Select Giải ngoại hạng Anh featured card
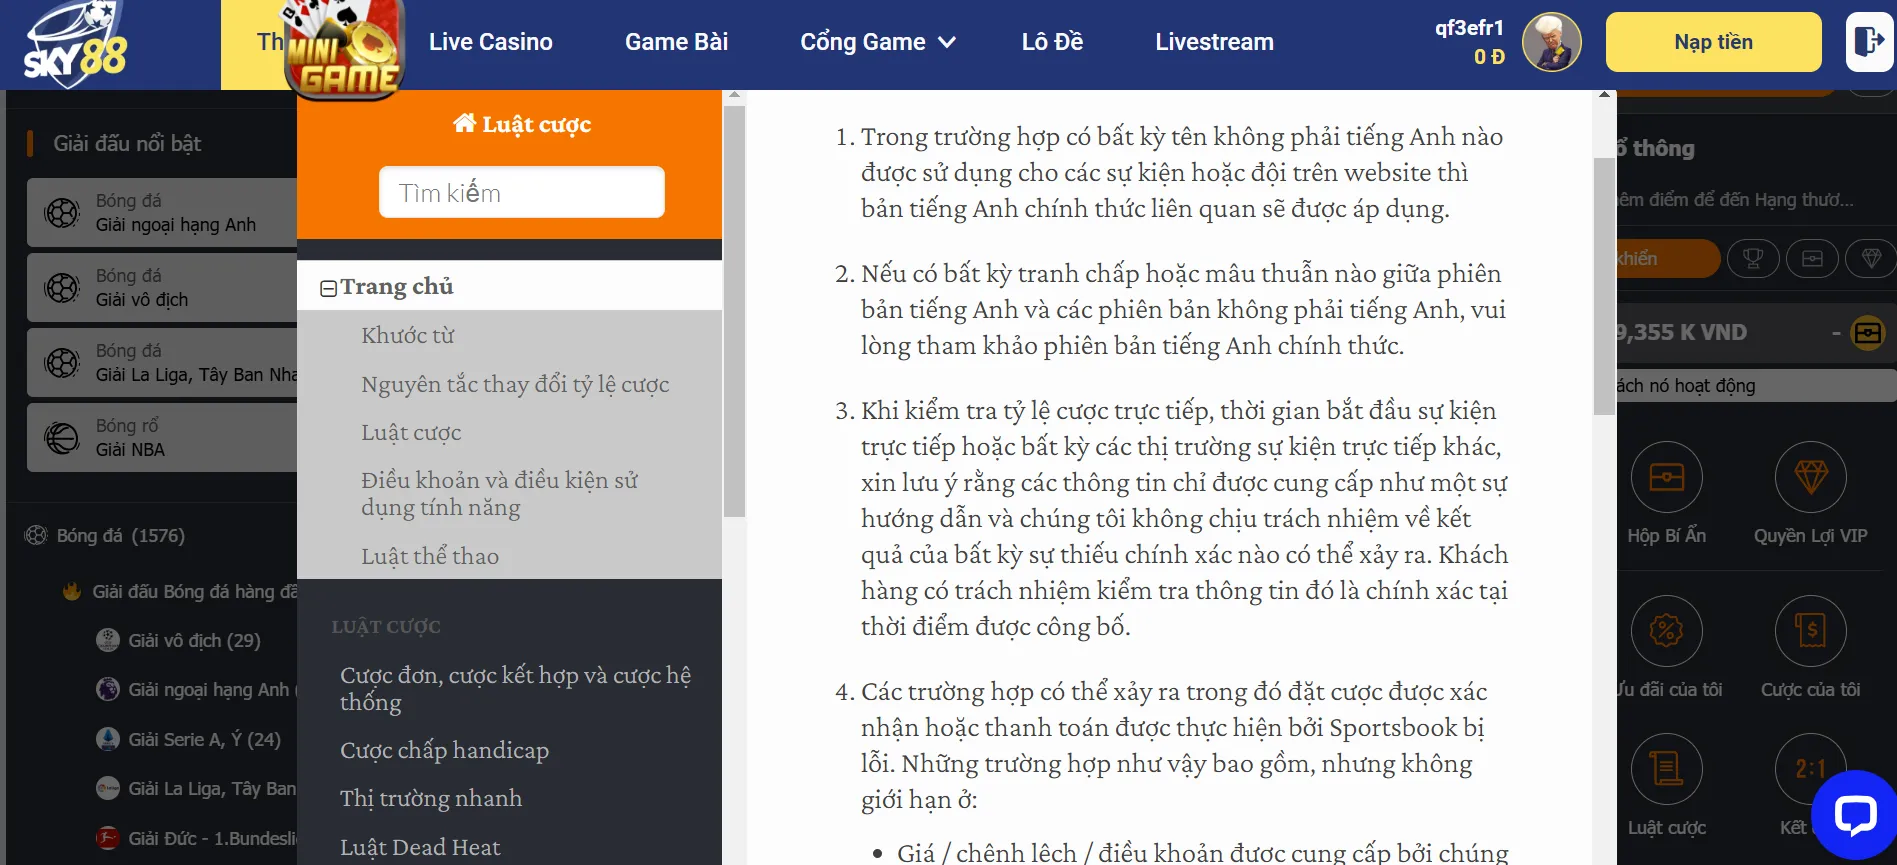The width and height of the screenshot is (1897, 865). (x=162, y=212)
